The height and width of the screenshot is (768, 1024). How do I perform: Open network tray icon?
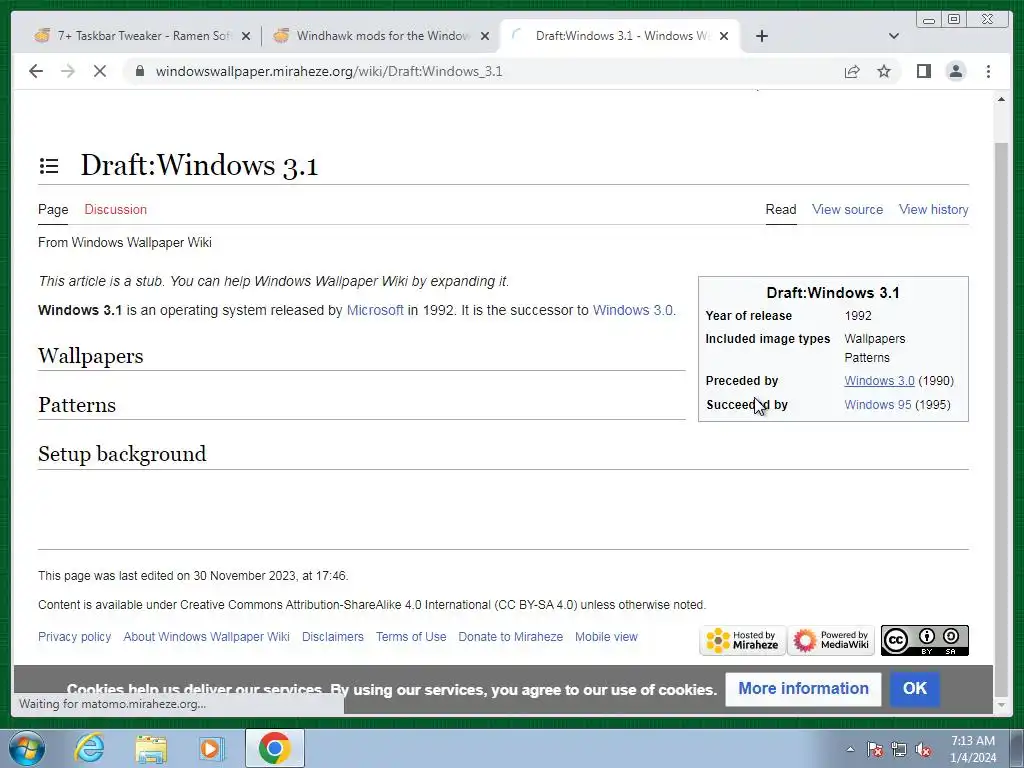tap(899, 749)
